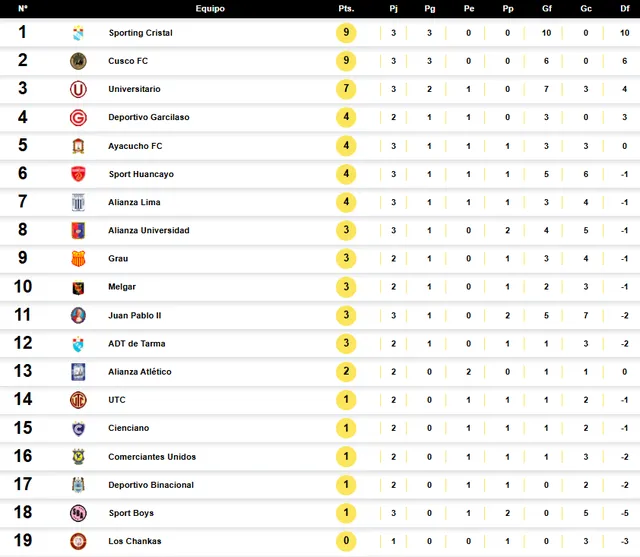640x557 pixels.
Task: Select the Melgar club crest
Action: click(x=78, y=287)
